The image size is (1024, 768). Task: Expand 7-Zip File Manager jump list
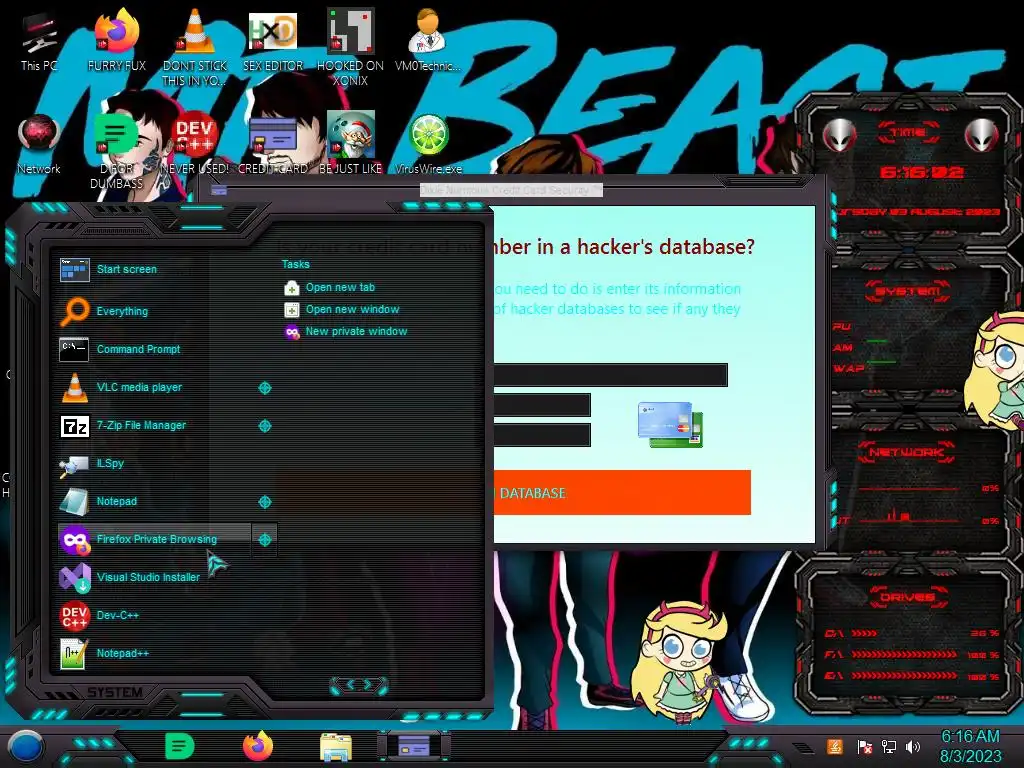[264, 426]
